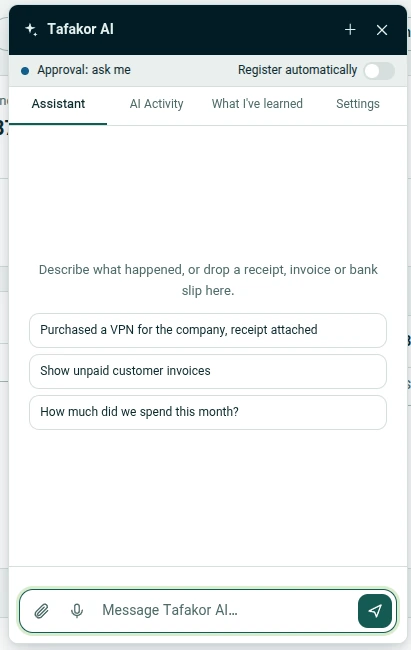Open the Approval: ask me setting
The image size is (411, 650).
[x=84, y=70]
